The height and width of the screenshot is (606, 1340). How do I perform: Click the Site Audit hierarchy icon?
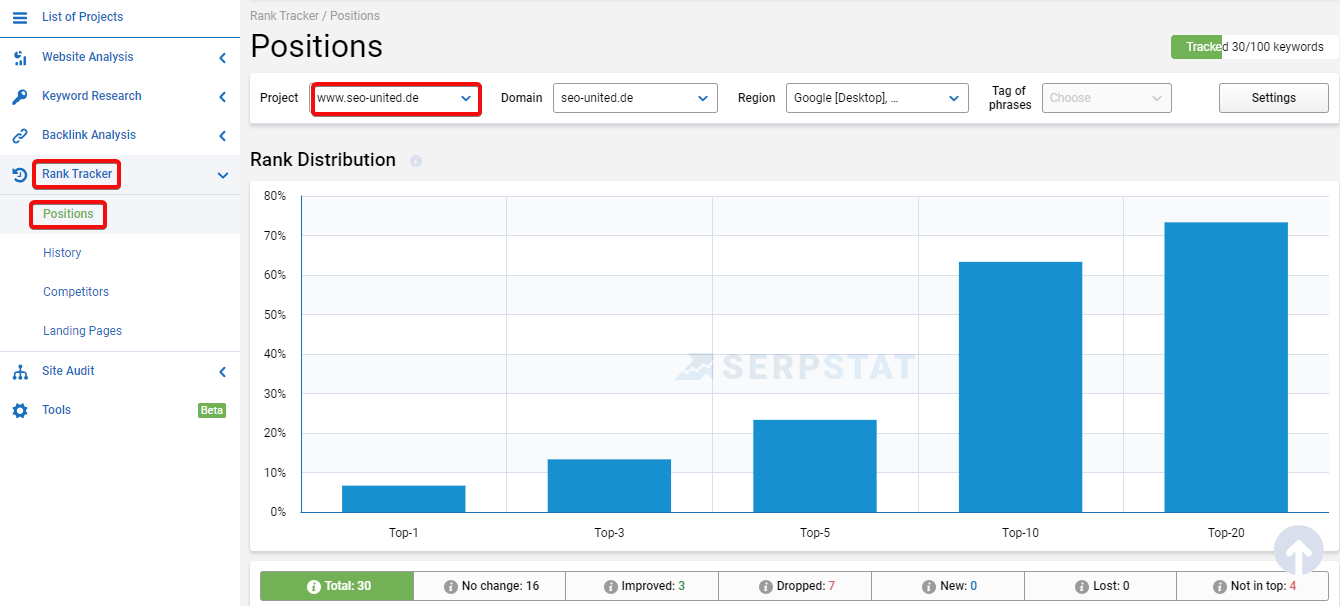click(20, 372)
